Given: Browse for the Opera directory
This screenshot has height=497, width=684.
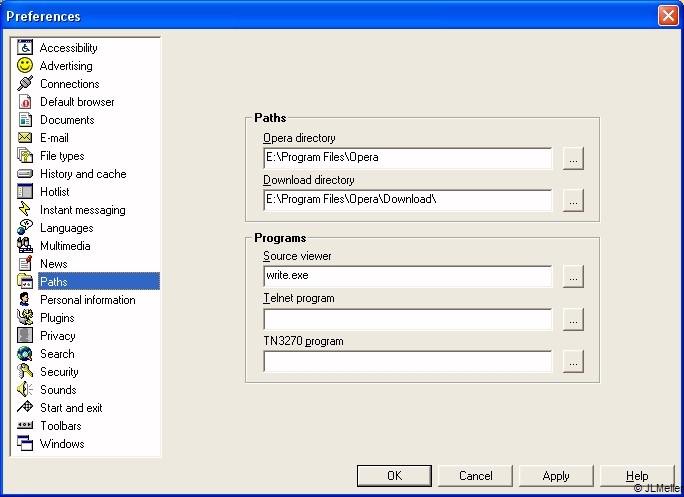Looking at the screenshot, I should click(x=573, y=158).
